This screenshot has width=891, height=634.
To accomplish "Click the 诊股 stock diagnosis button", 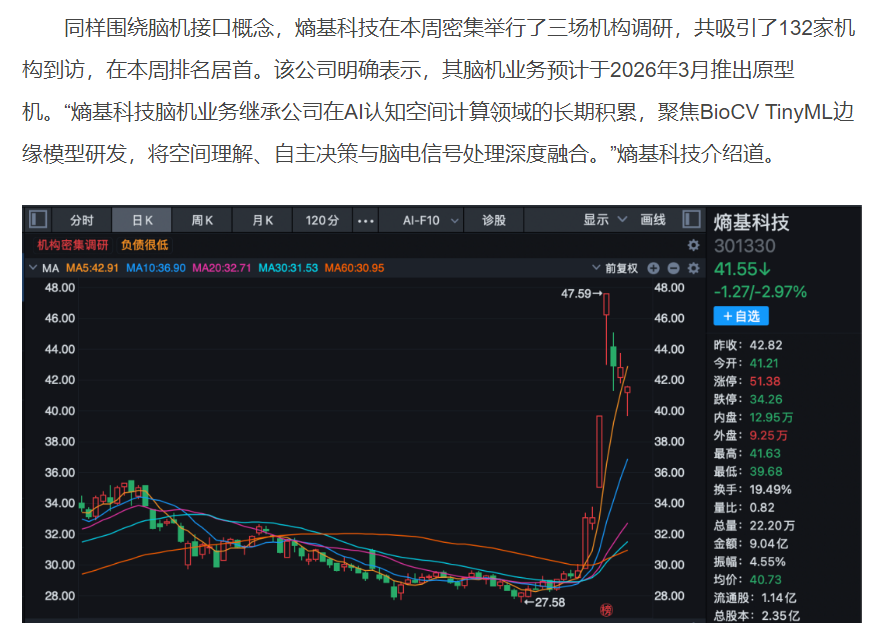I will 494,220.
